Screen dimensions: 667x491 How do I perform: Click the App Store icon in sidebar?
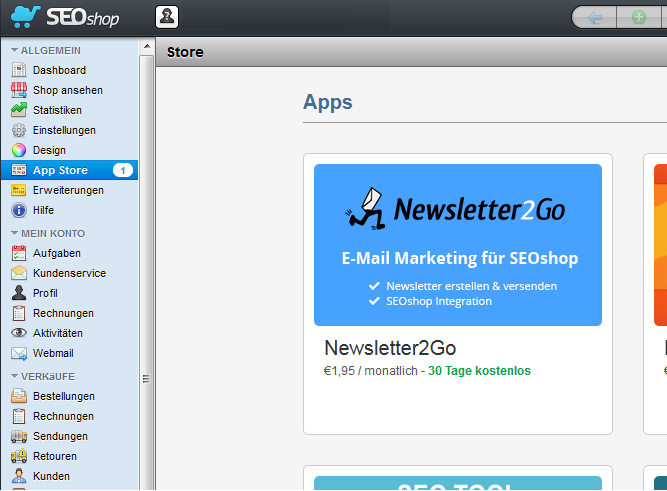coord(19,170)
